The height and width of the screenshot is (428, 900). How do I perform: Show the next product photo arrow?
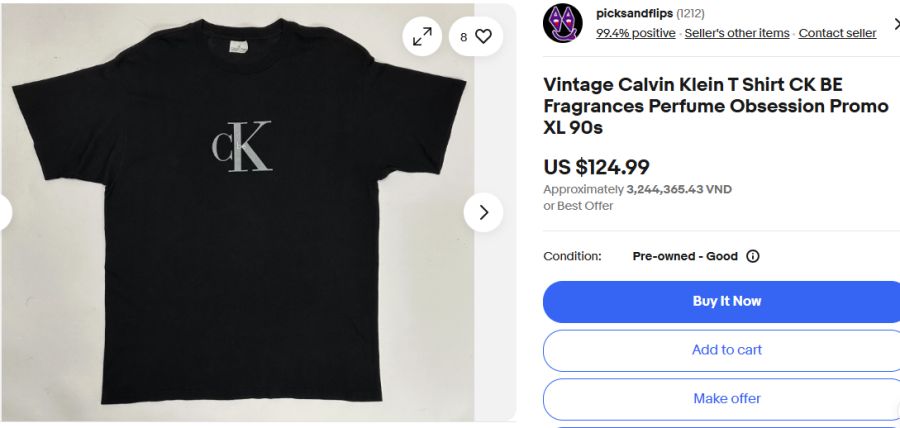click(x=483, y=212)
